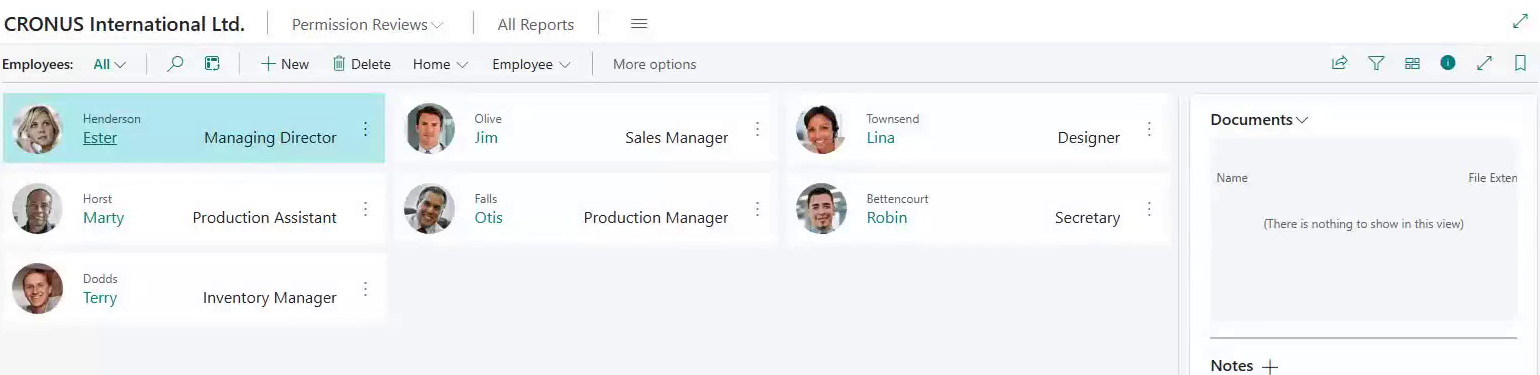Click the New button
The image size is (1540, 375).
coord(285,64)
